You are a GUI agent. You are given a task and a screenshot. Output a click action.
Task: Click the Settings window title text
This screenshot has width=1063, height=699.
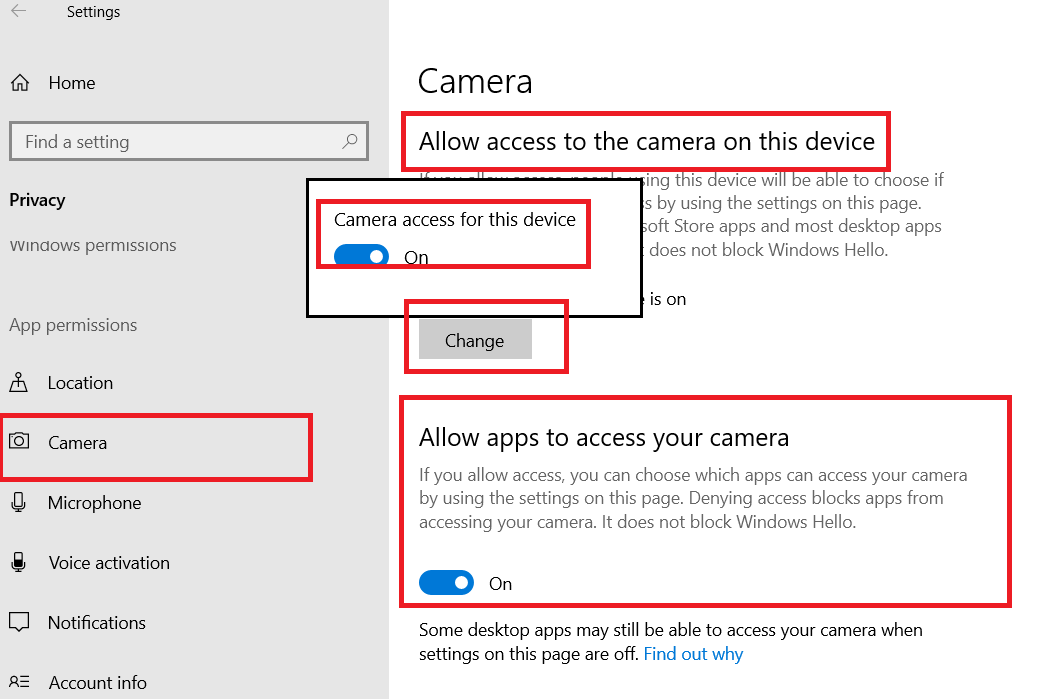(94, 12)
